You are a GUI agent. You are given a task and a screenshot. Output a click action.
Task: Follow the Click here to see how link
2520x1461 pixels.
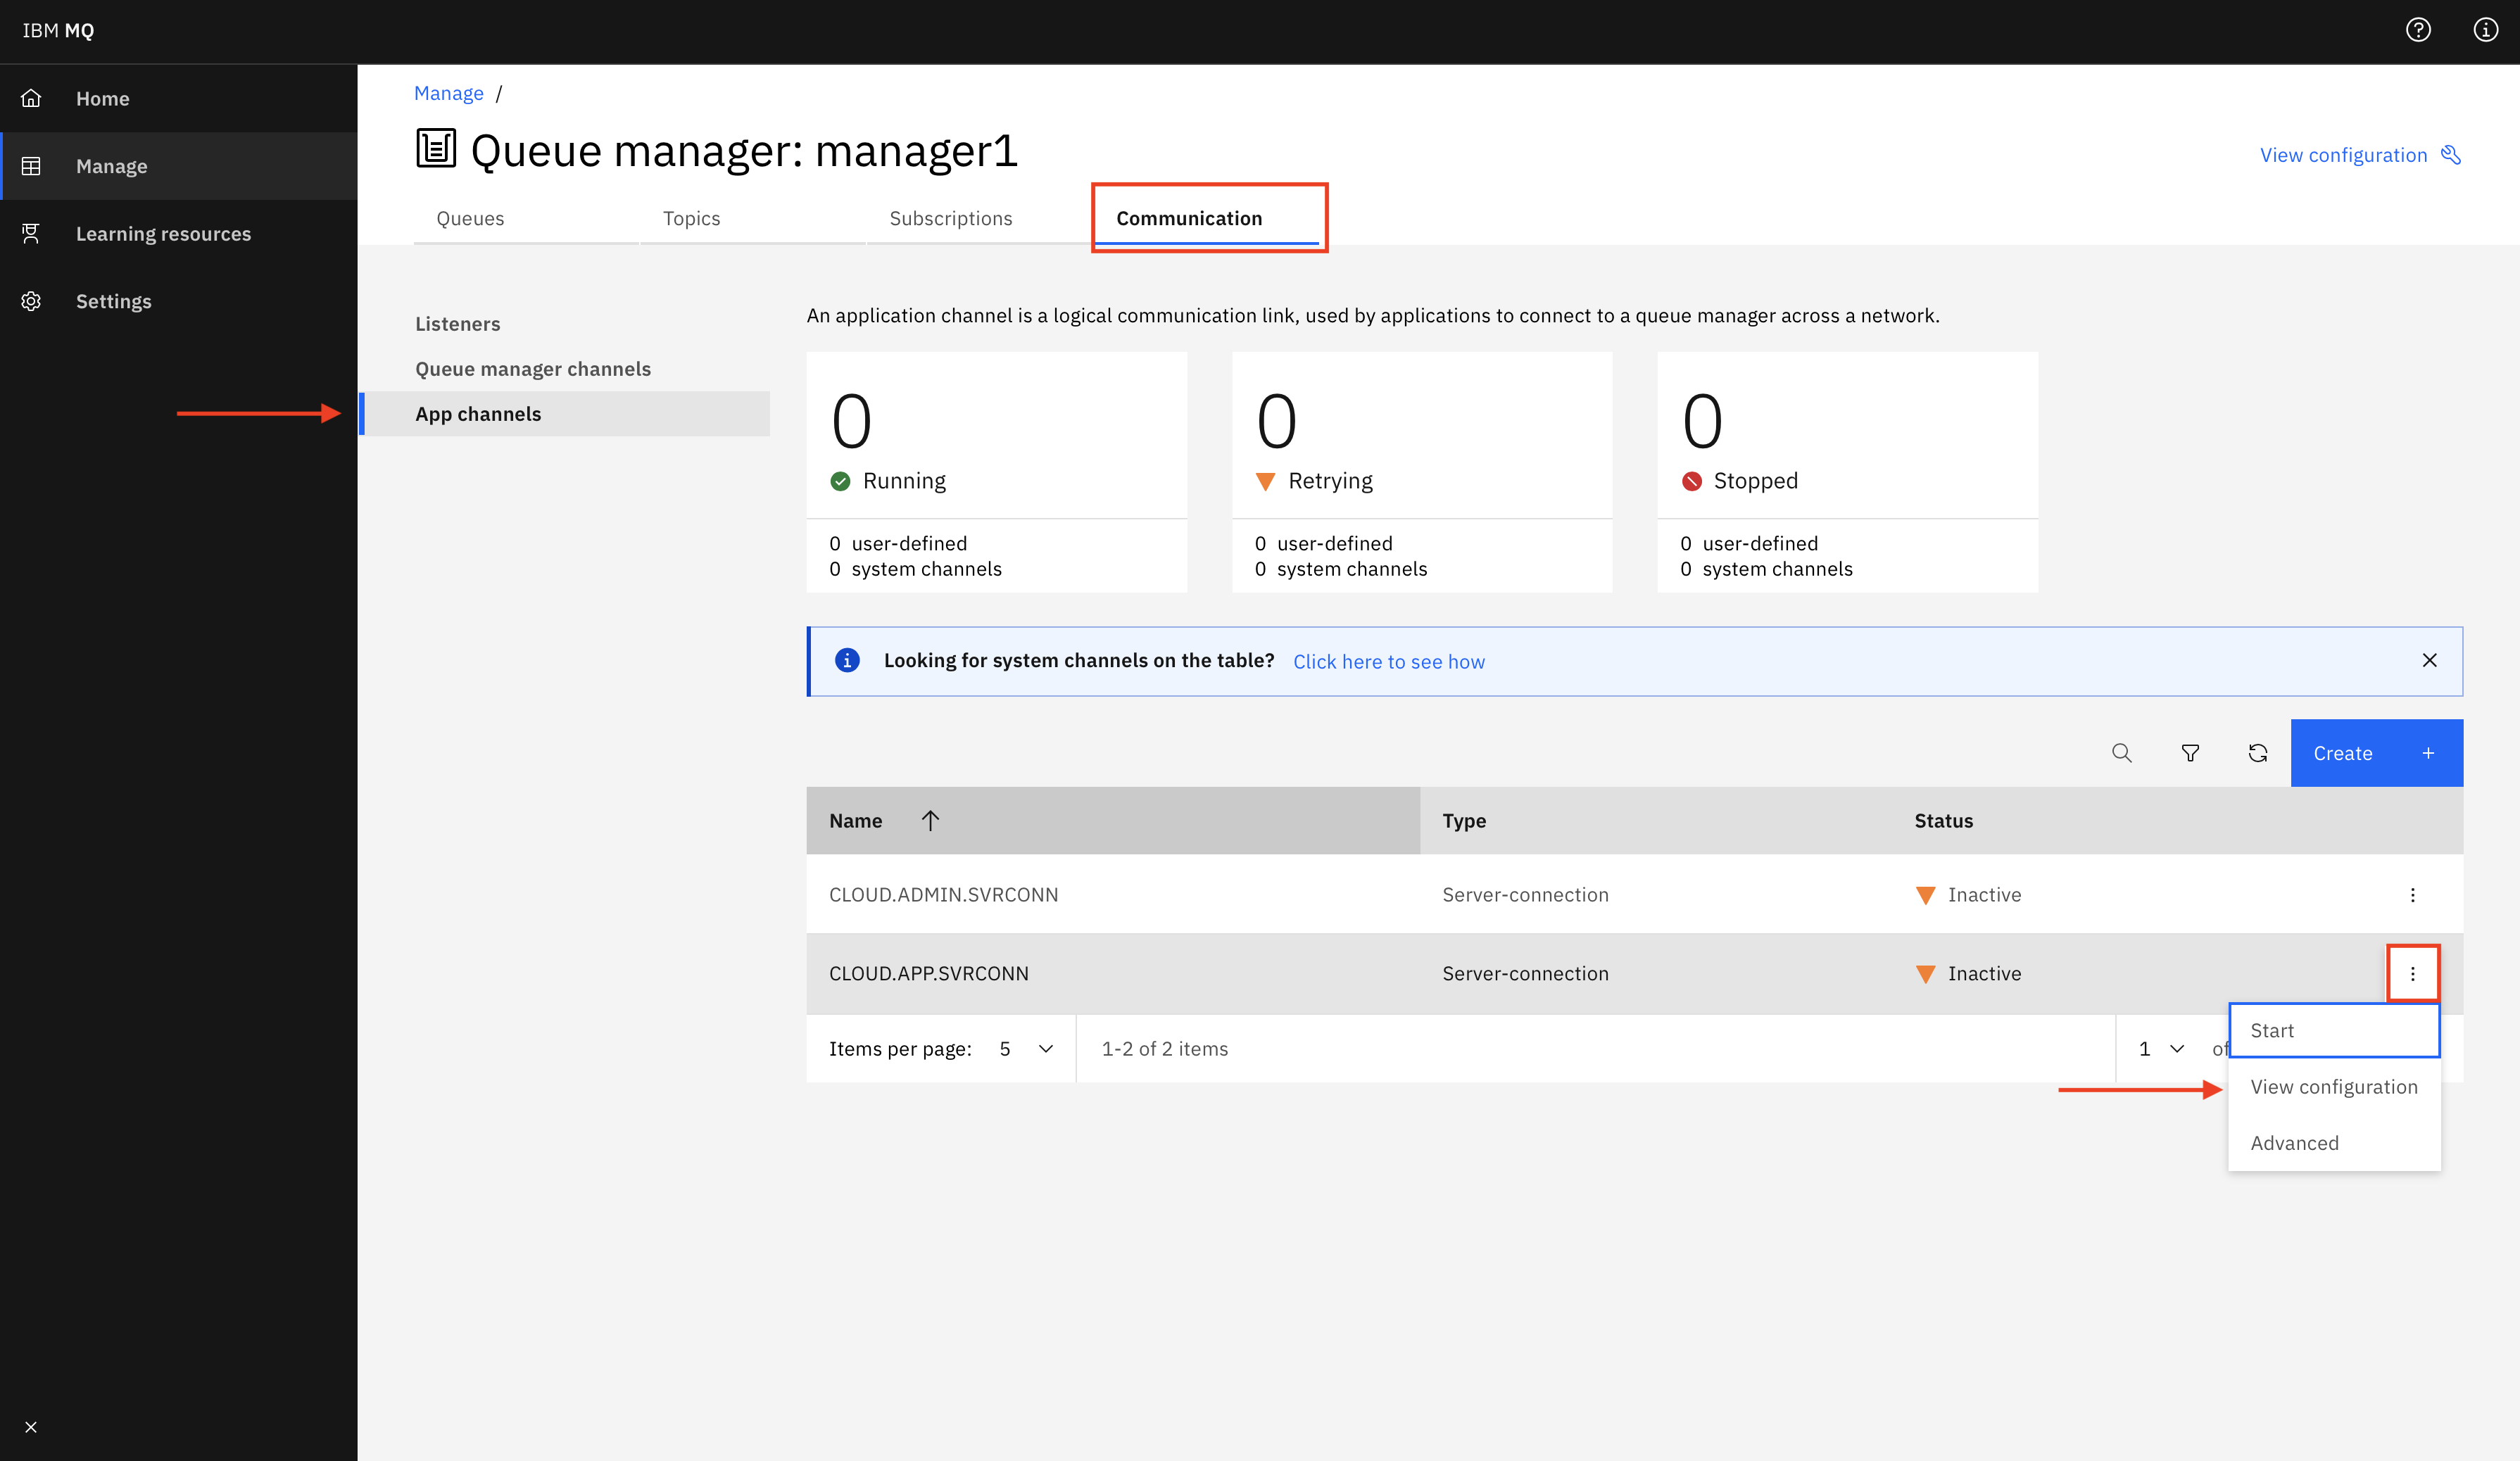1388,662
